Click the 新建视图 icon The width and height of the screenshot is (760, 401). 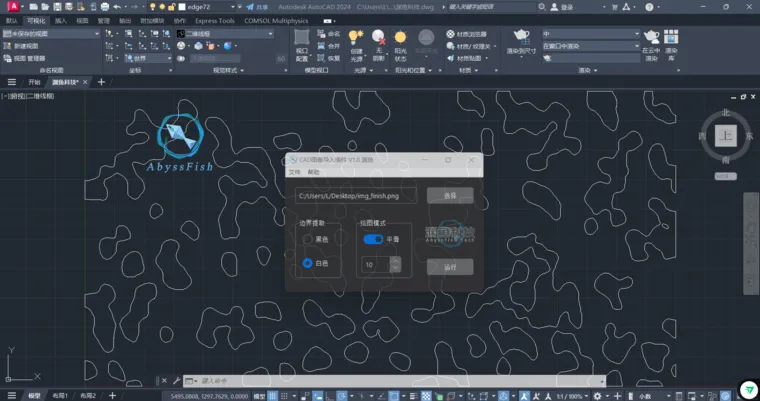[7, 46]
